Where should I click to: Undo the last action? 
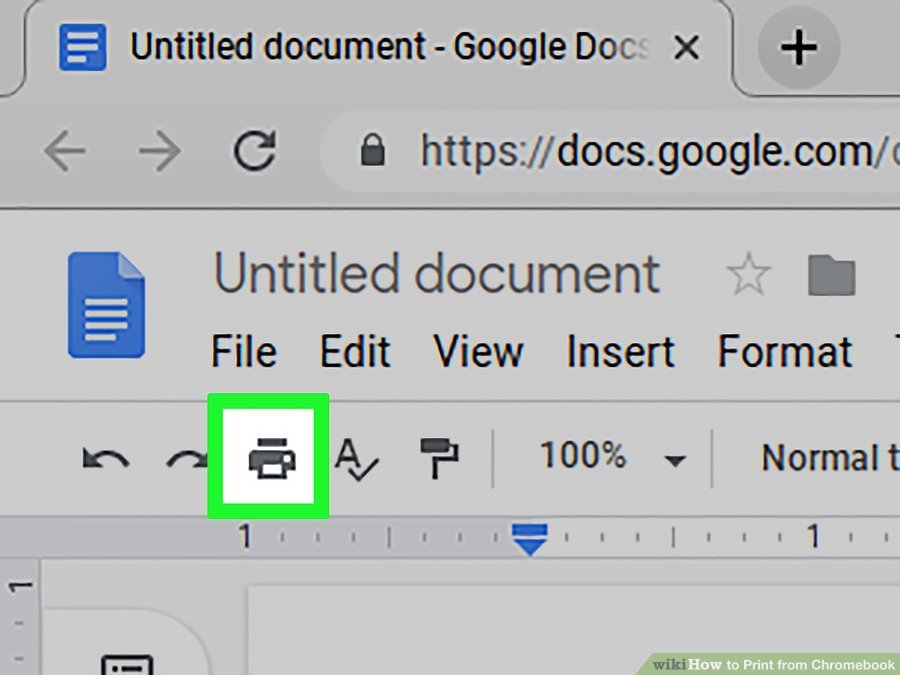pyautogui.click(x=106, y=459)
